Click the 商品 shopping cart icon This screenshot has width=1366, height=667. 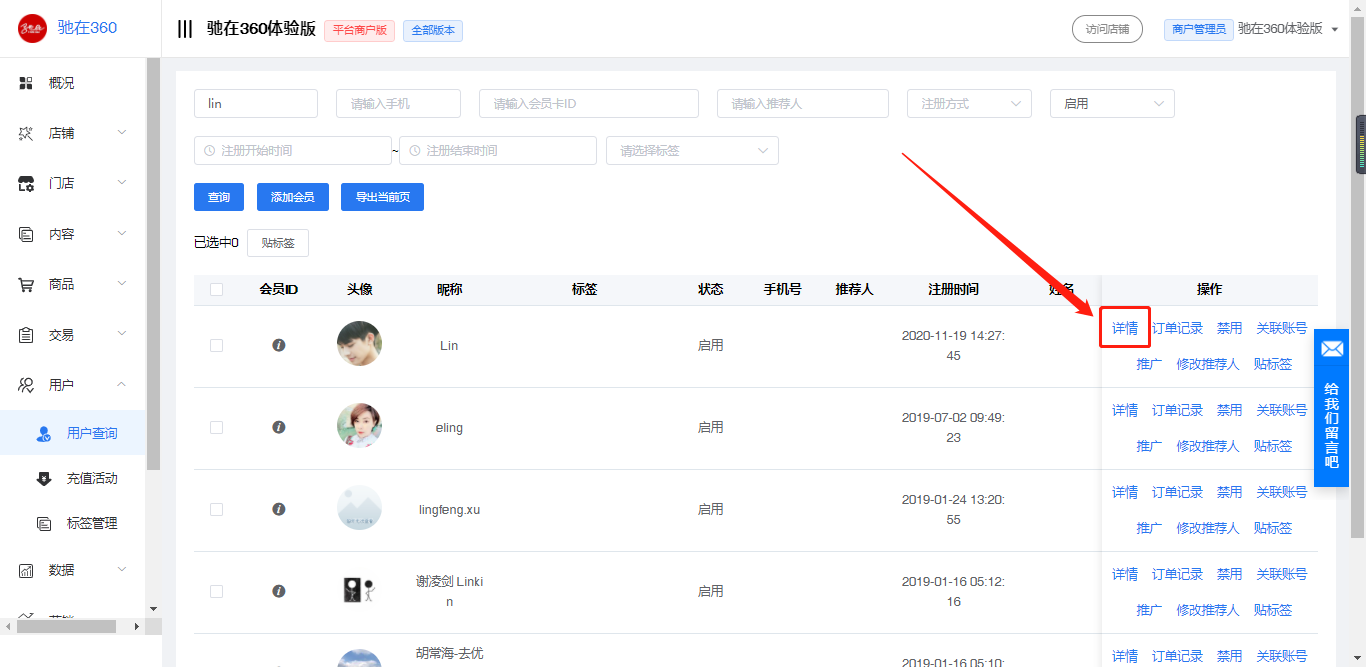point(27,284)
